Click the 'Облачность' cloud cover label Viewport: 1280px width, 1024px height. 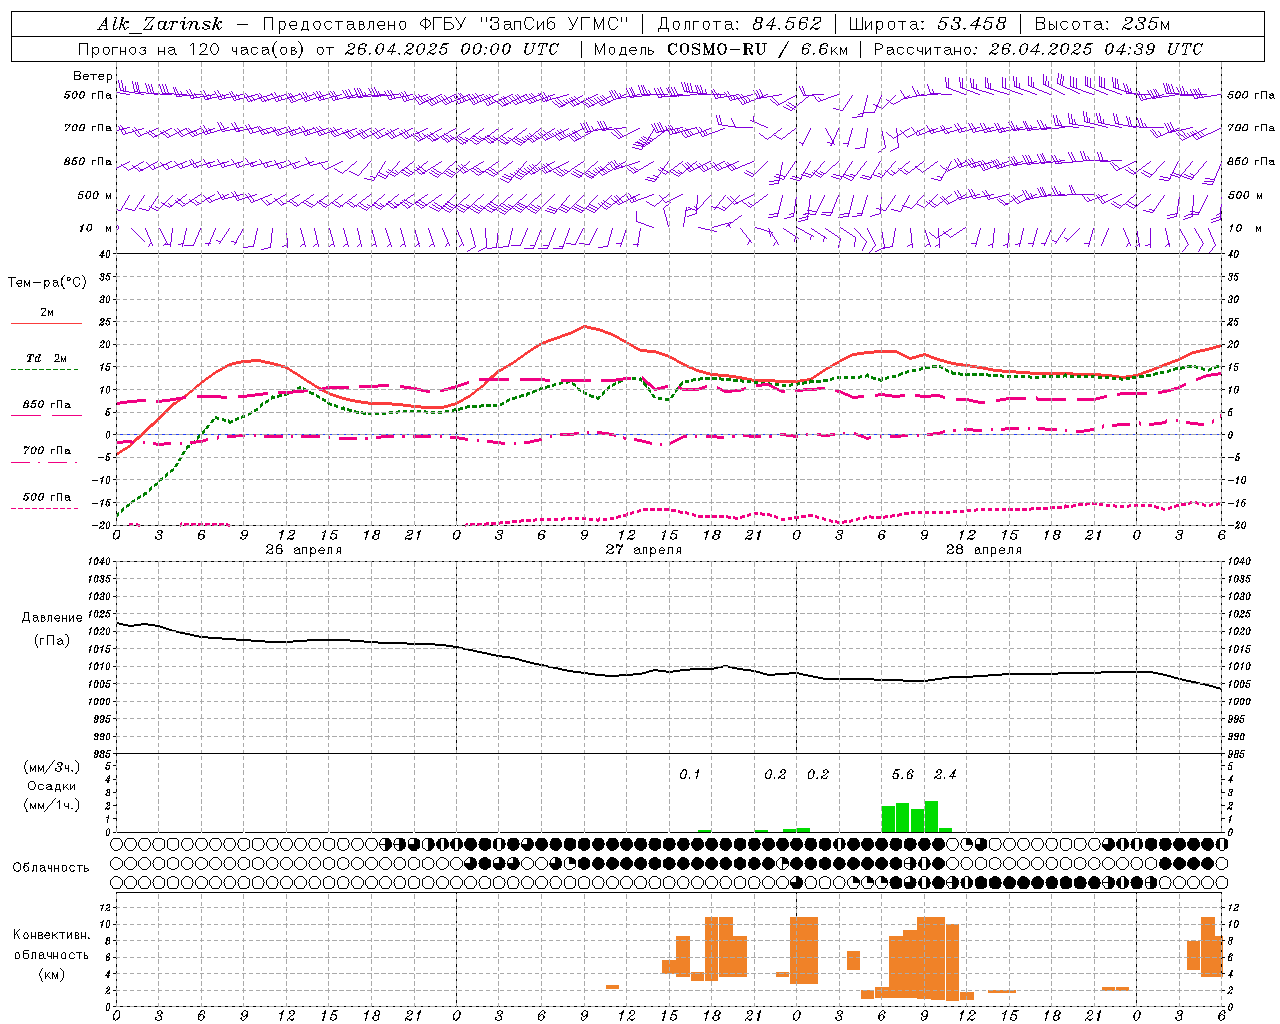coord(51,867)
